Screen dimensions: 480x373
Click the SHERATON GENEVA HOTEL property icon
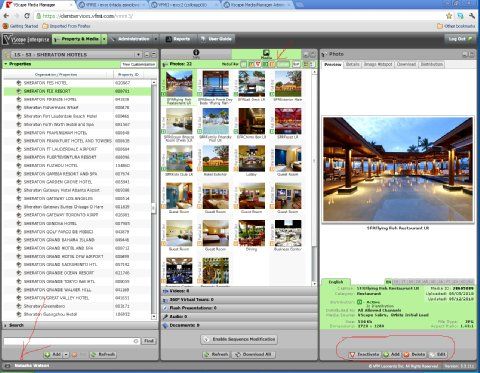tap(19, 223)
